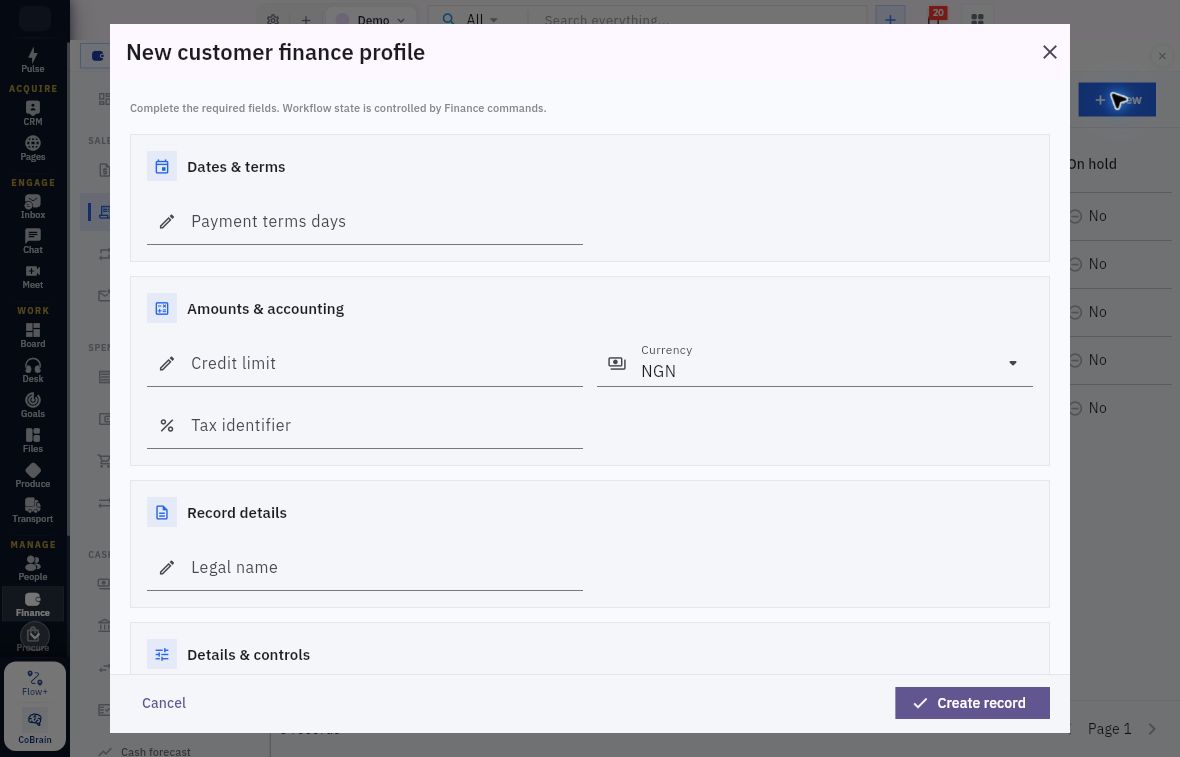Click the Amounts & accounting section heading
Viewport: 1180px width, 757px height.
pyautogui.click(x=266, y=309)
